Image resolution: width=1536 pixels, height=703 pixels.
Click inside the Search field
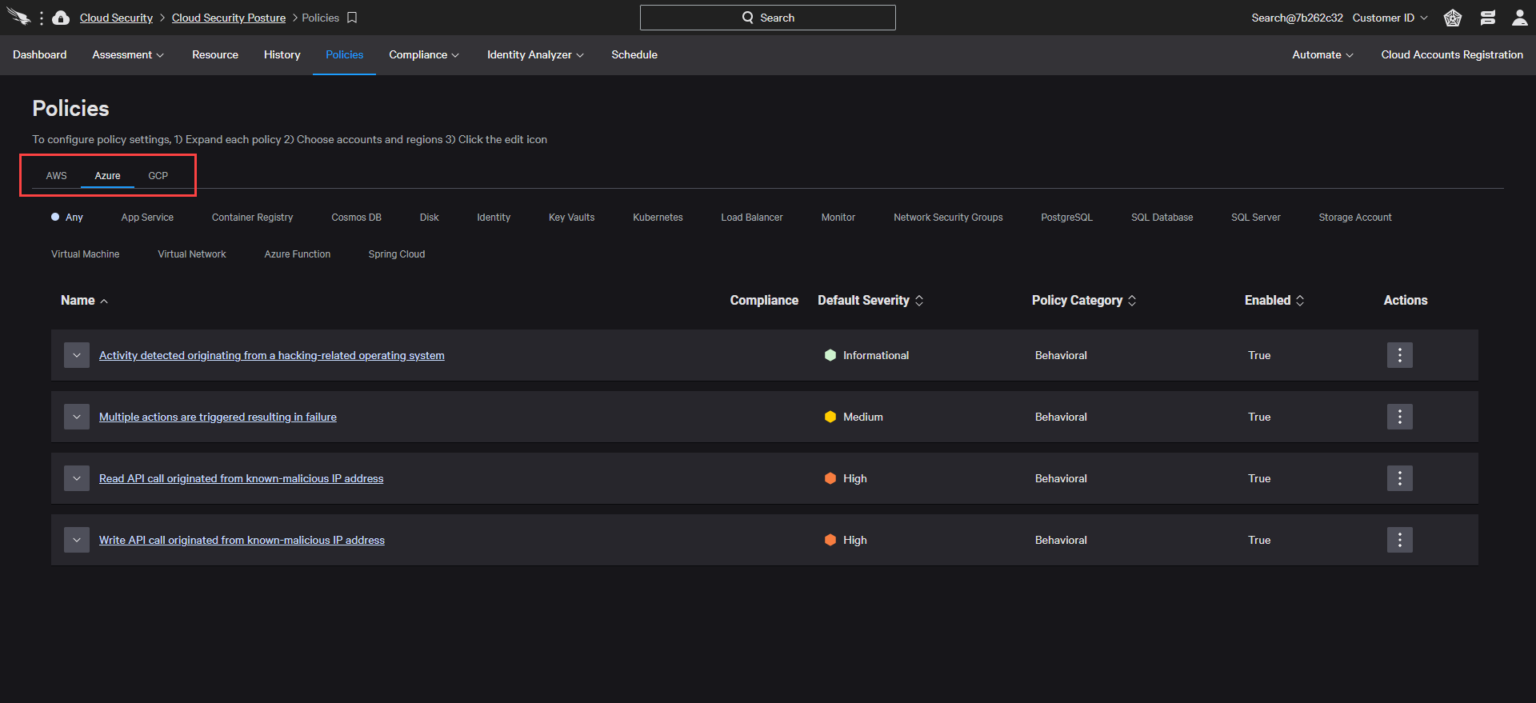coord(767,17)
